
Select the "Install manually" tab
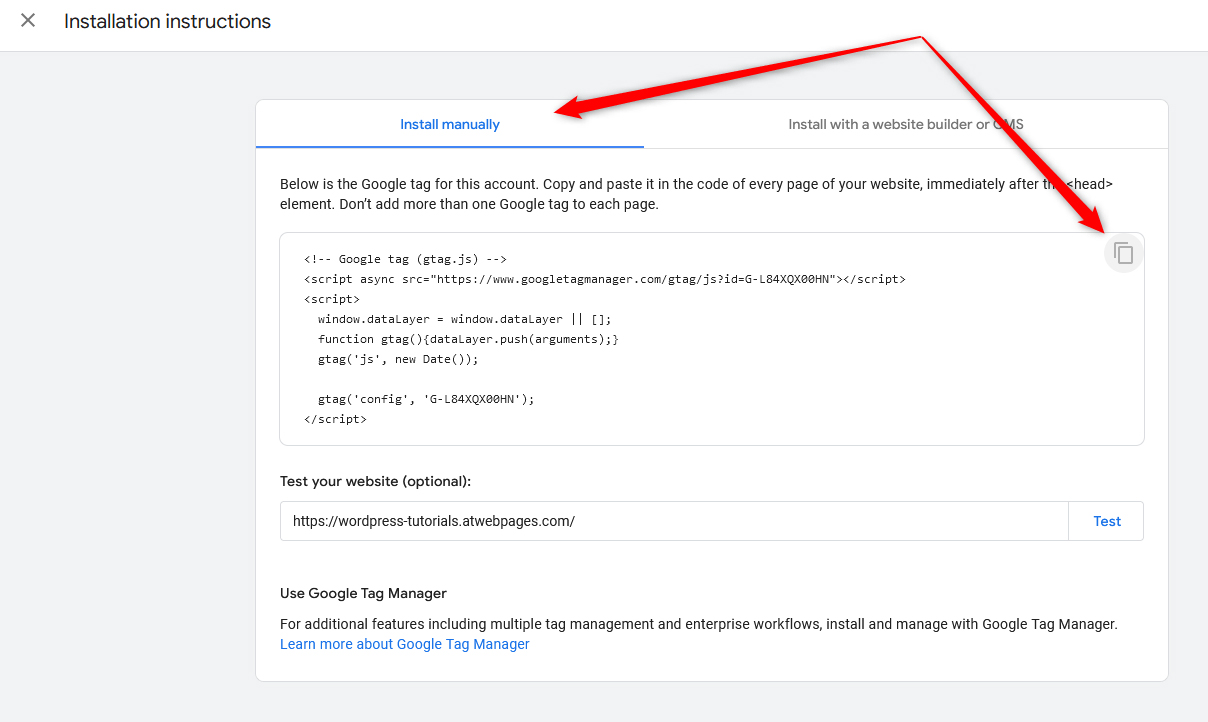point(450,123)
